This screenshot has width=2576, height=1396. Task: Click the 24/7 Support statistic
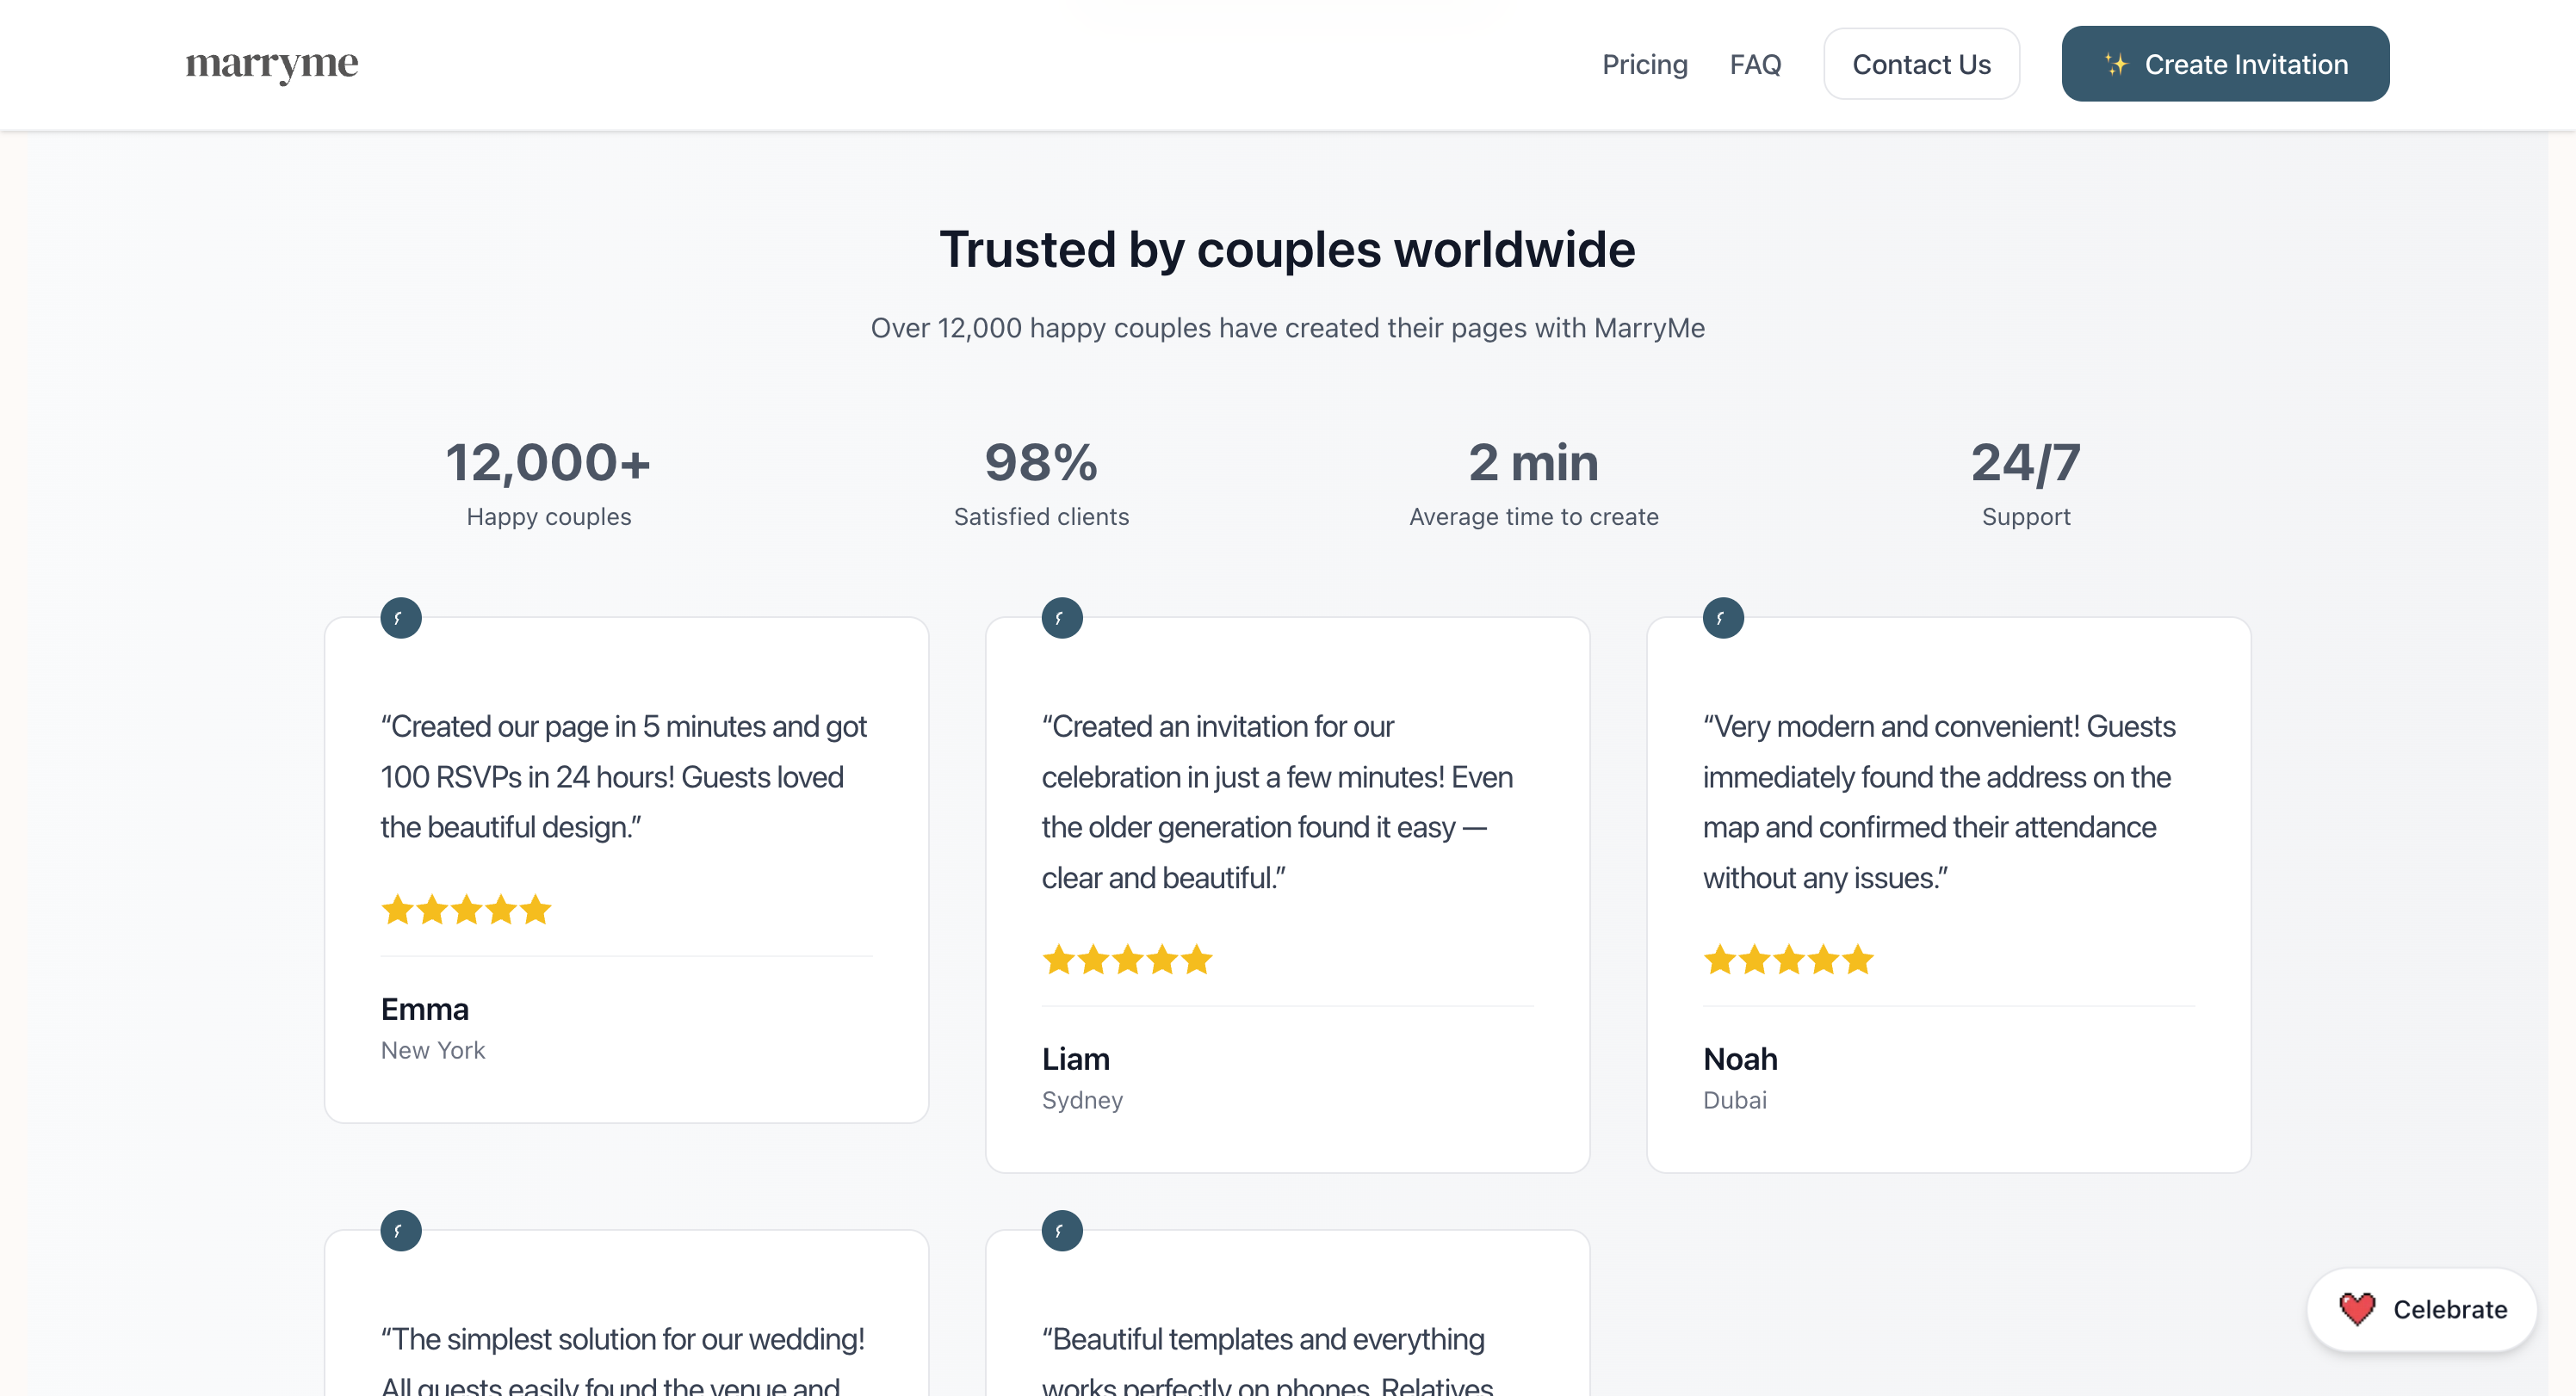[2025, 482]
